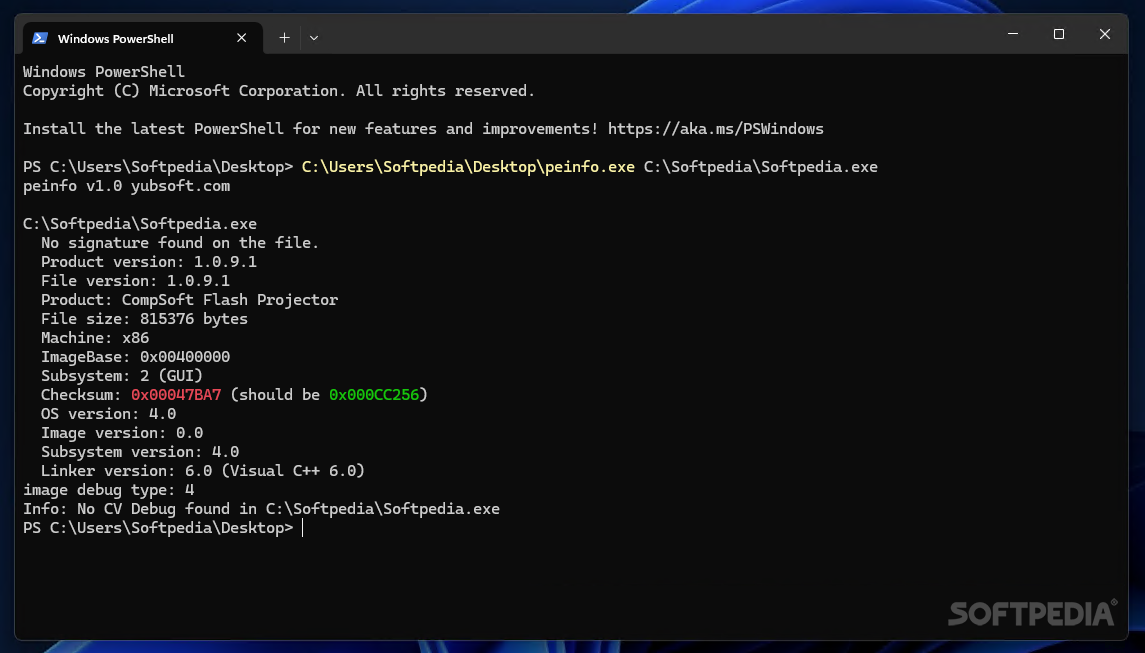Open a new tab with plus button
The height and width of the screenshot is (653, 1145).
284,38
